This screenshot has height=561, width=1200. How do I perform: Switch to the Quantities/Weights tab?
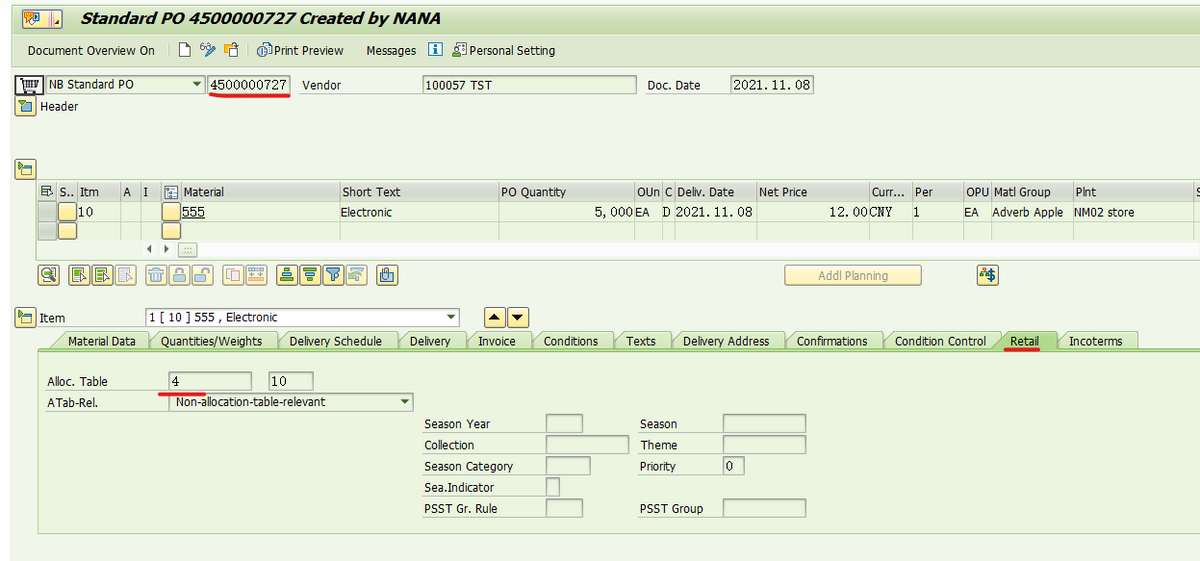click(x=211, y=341)
